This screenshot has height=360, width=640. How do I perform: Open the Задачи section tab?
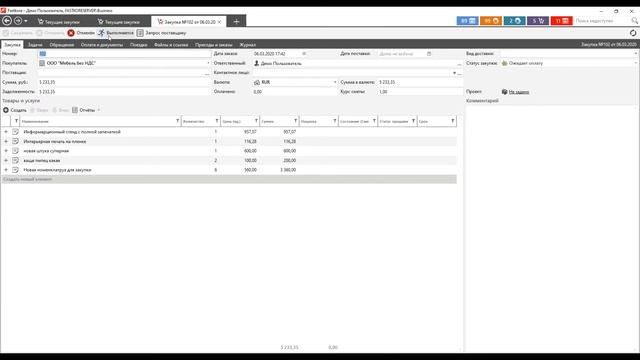[35, 45]
